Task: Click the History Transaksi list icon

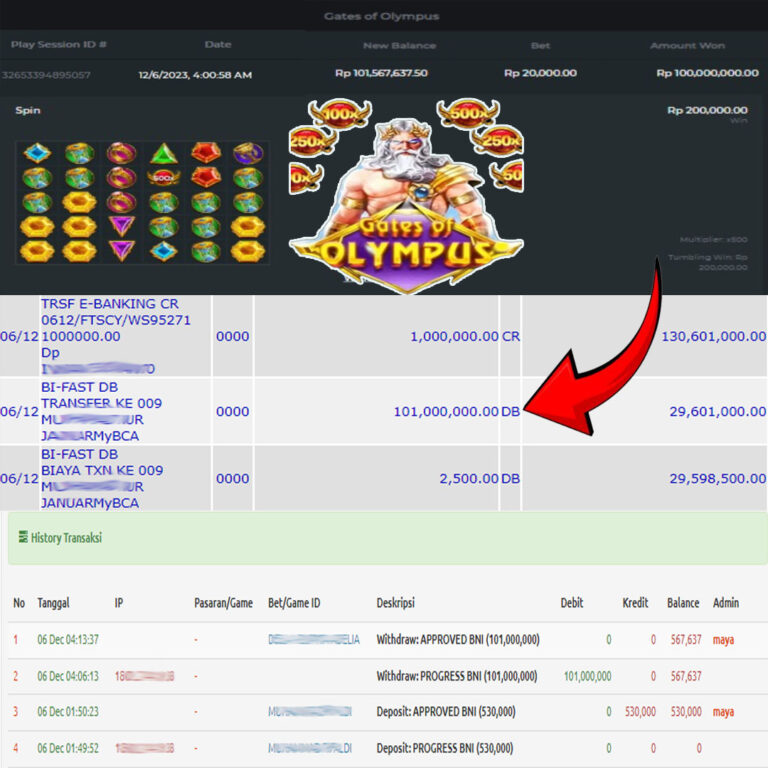Action: click(23, 538)
